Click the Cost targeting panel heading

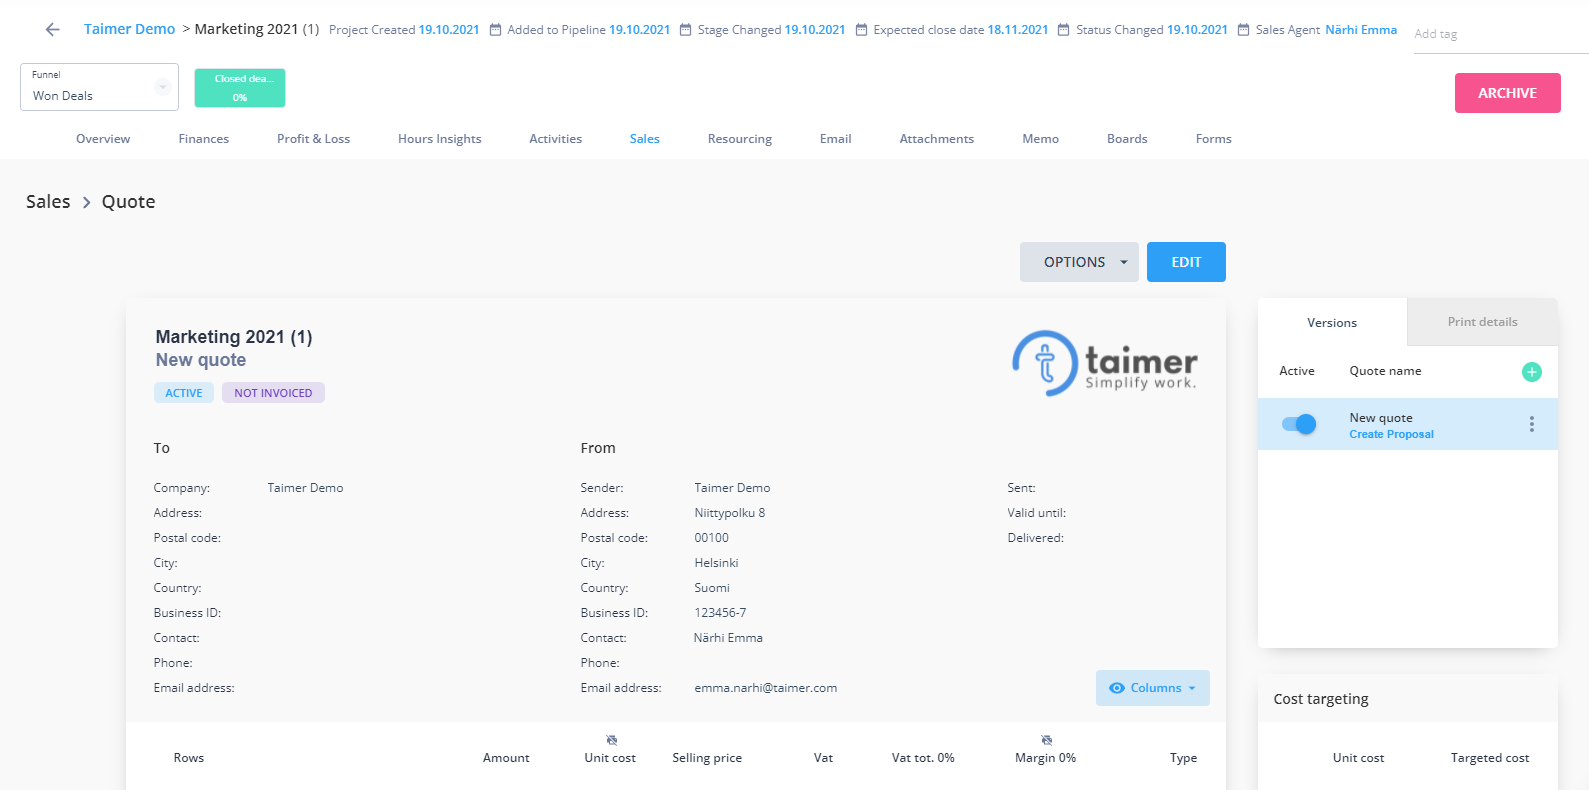1321,699
